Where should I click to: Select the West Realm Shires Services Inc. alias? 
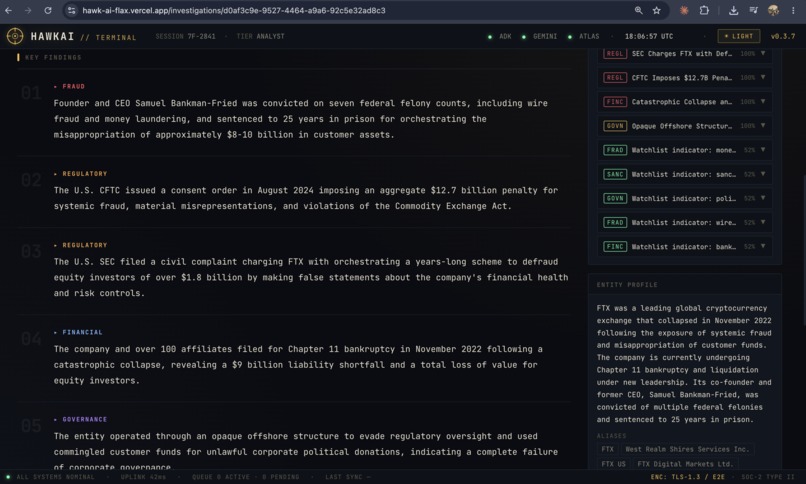click(x=687, y=449)
